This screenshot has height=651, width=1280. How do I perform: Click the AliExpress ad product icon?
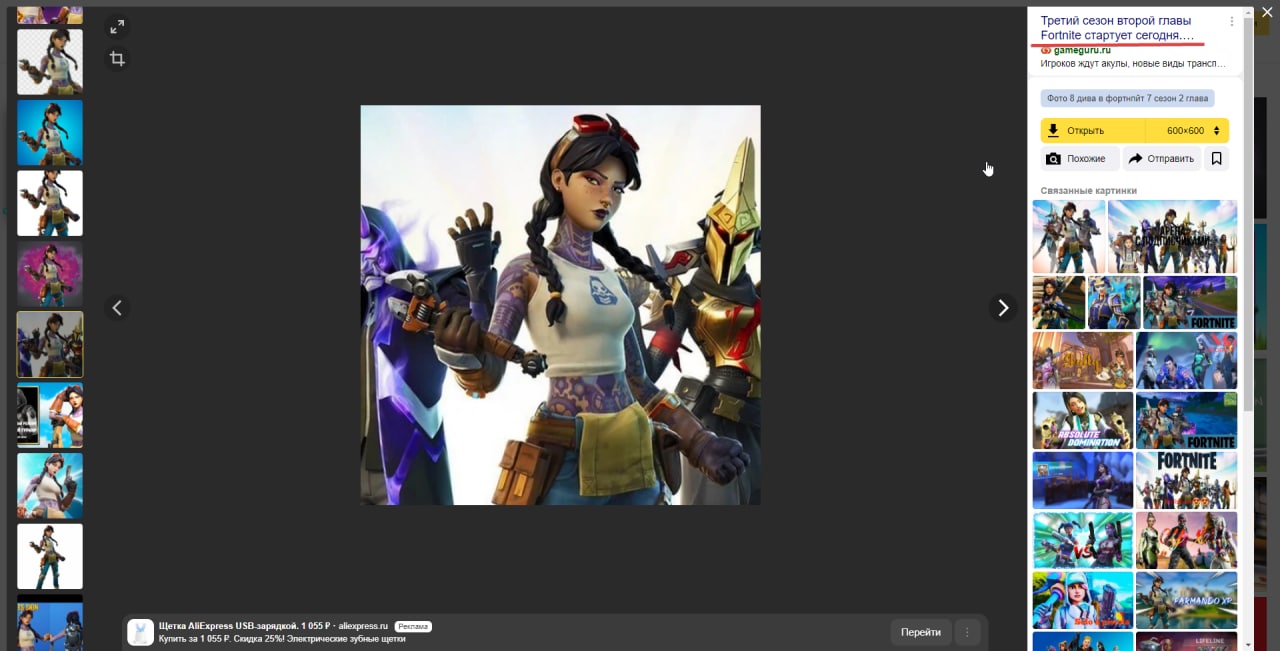(x=141, y=632)
